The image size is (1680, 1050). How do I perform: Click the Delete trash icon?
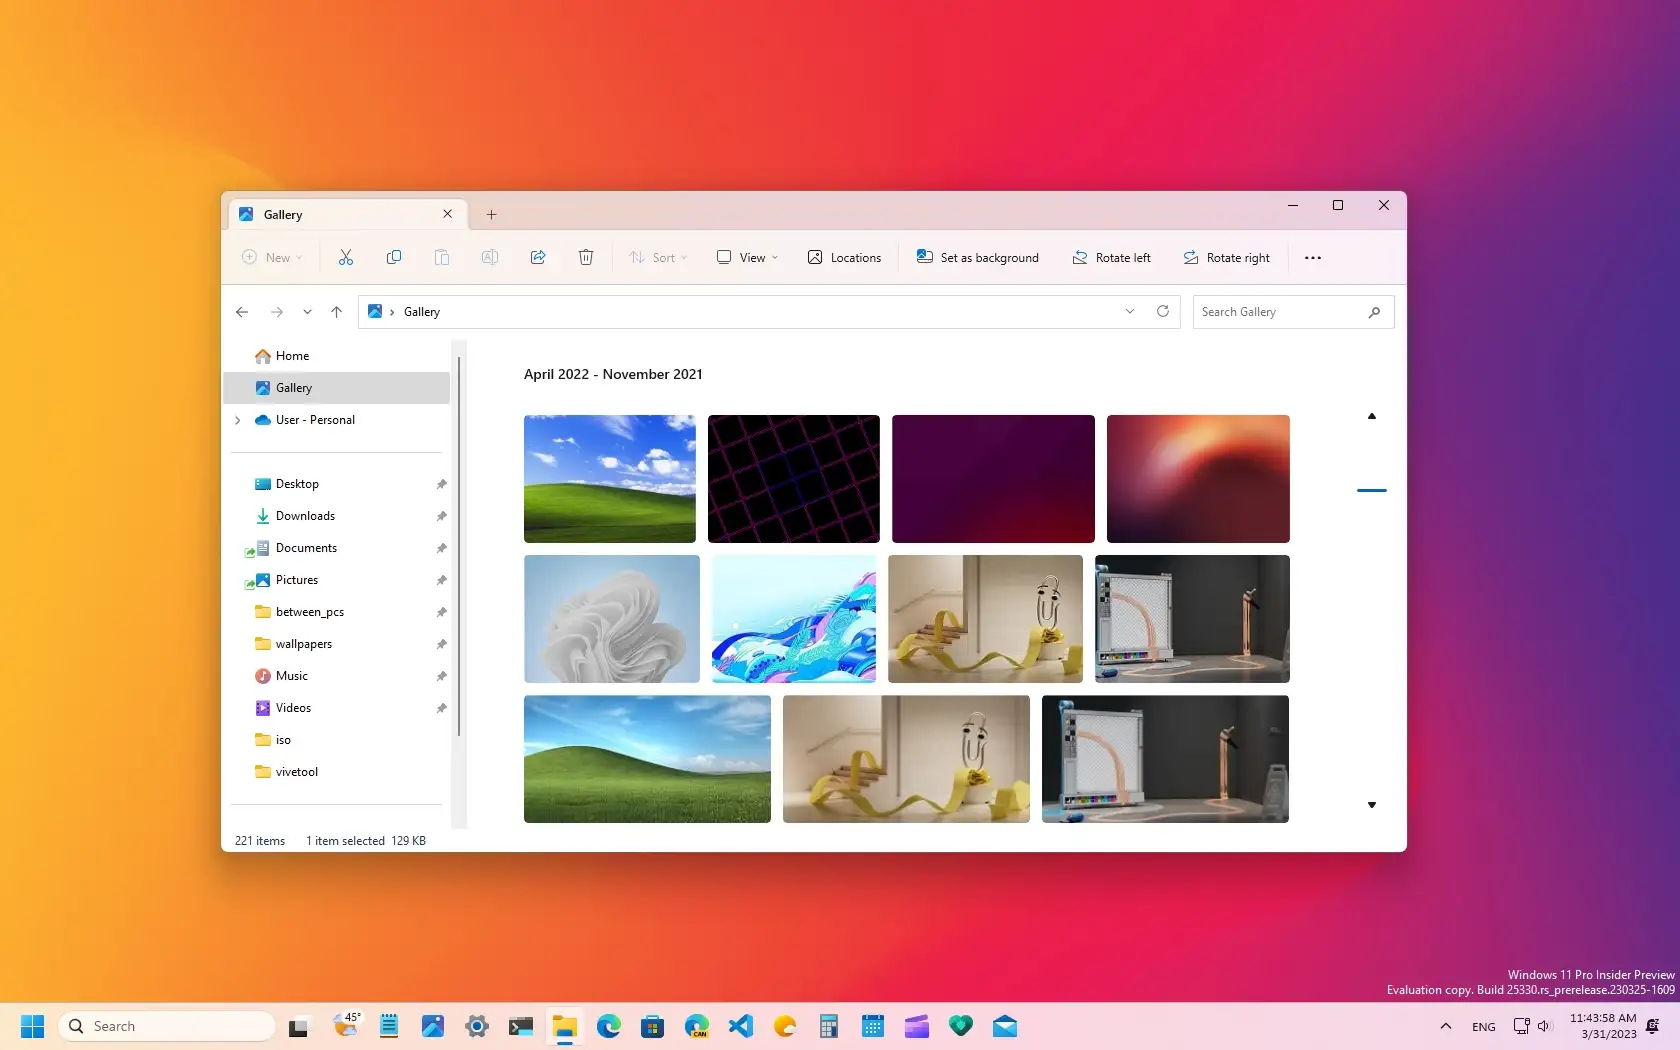pos(586,258)
